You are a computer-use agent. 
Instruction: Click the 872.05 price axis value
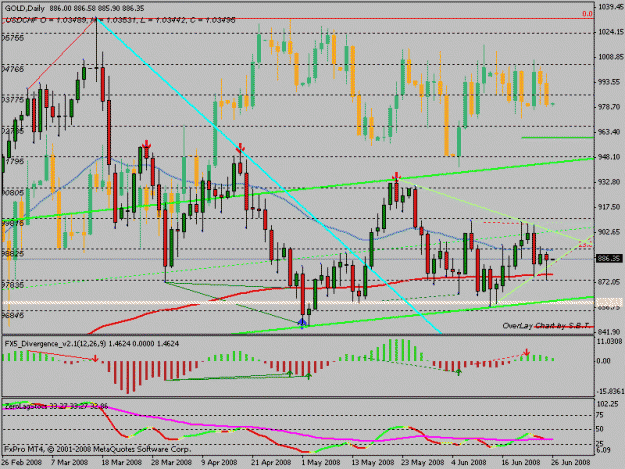click(x=609, y=282)
